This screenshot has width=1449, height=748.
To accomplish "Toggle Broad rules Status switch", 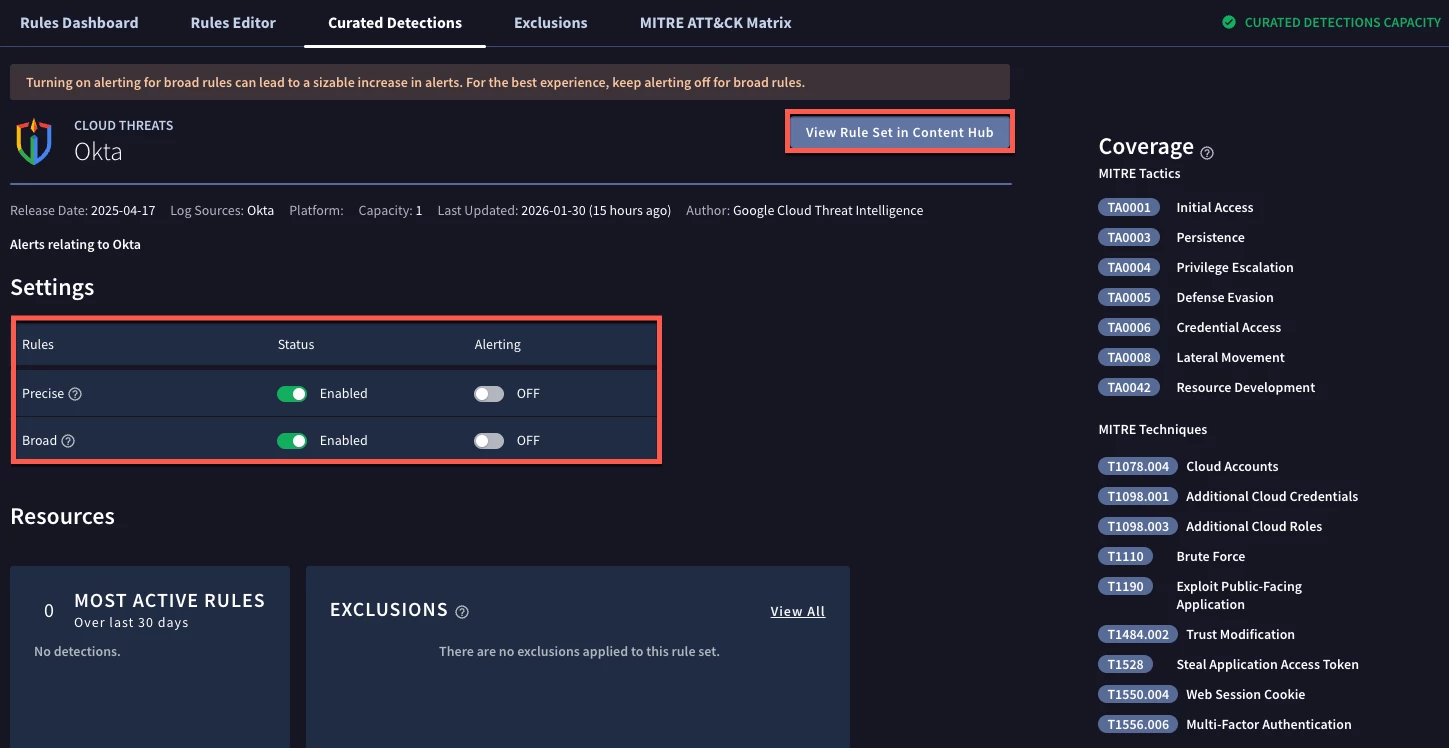I will (292, 441).
